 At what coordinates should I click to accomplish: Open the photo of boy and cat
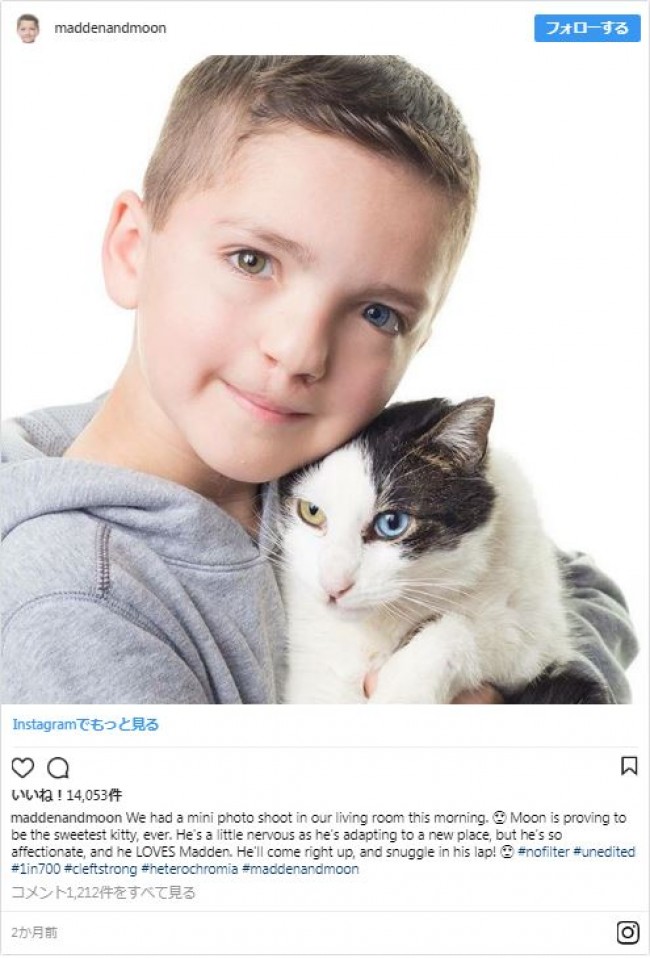[x=318, y=379]
